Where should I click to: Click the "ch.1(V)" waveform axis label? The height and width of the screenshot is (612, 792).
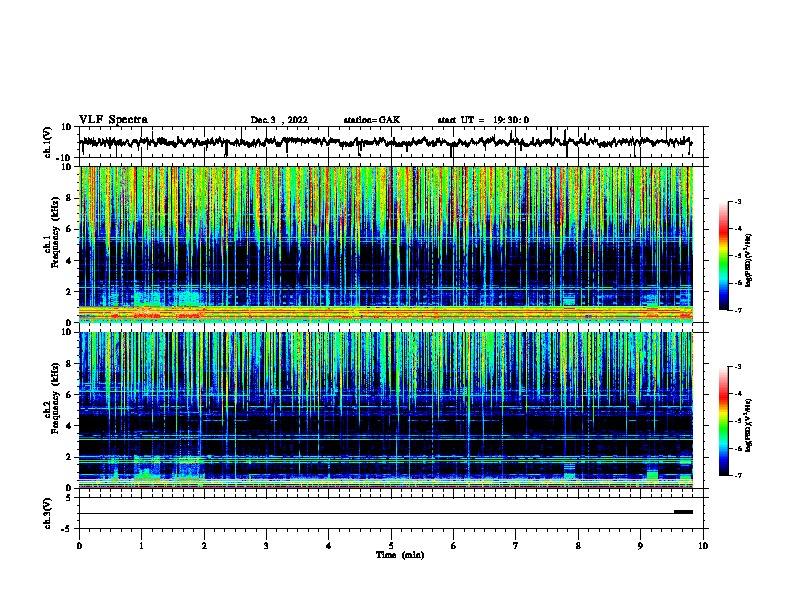(x=48, y=142)
